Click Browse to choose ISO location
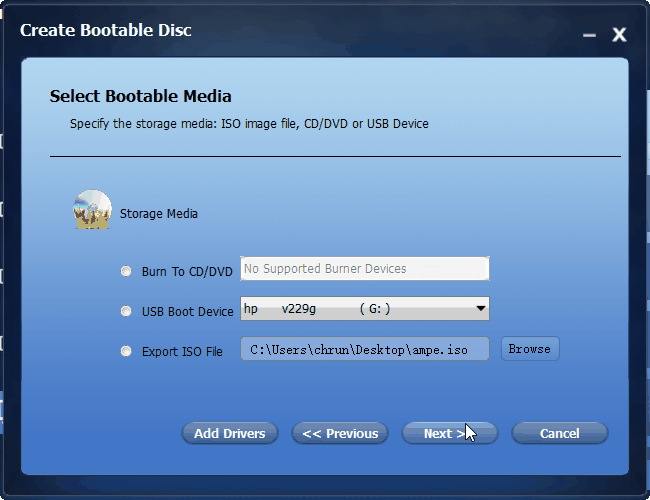Image resolution: width=650 pixels, height=500 pixels. (x=530, y=349)
